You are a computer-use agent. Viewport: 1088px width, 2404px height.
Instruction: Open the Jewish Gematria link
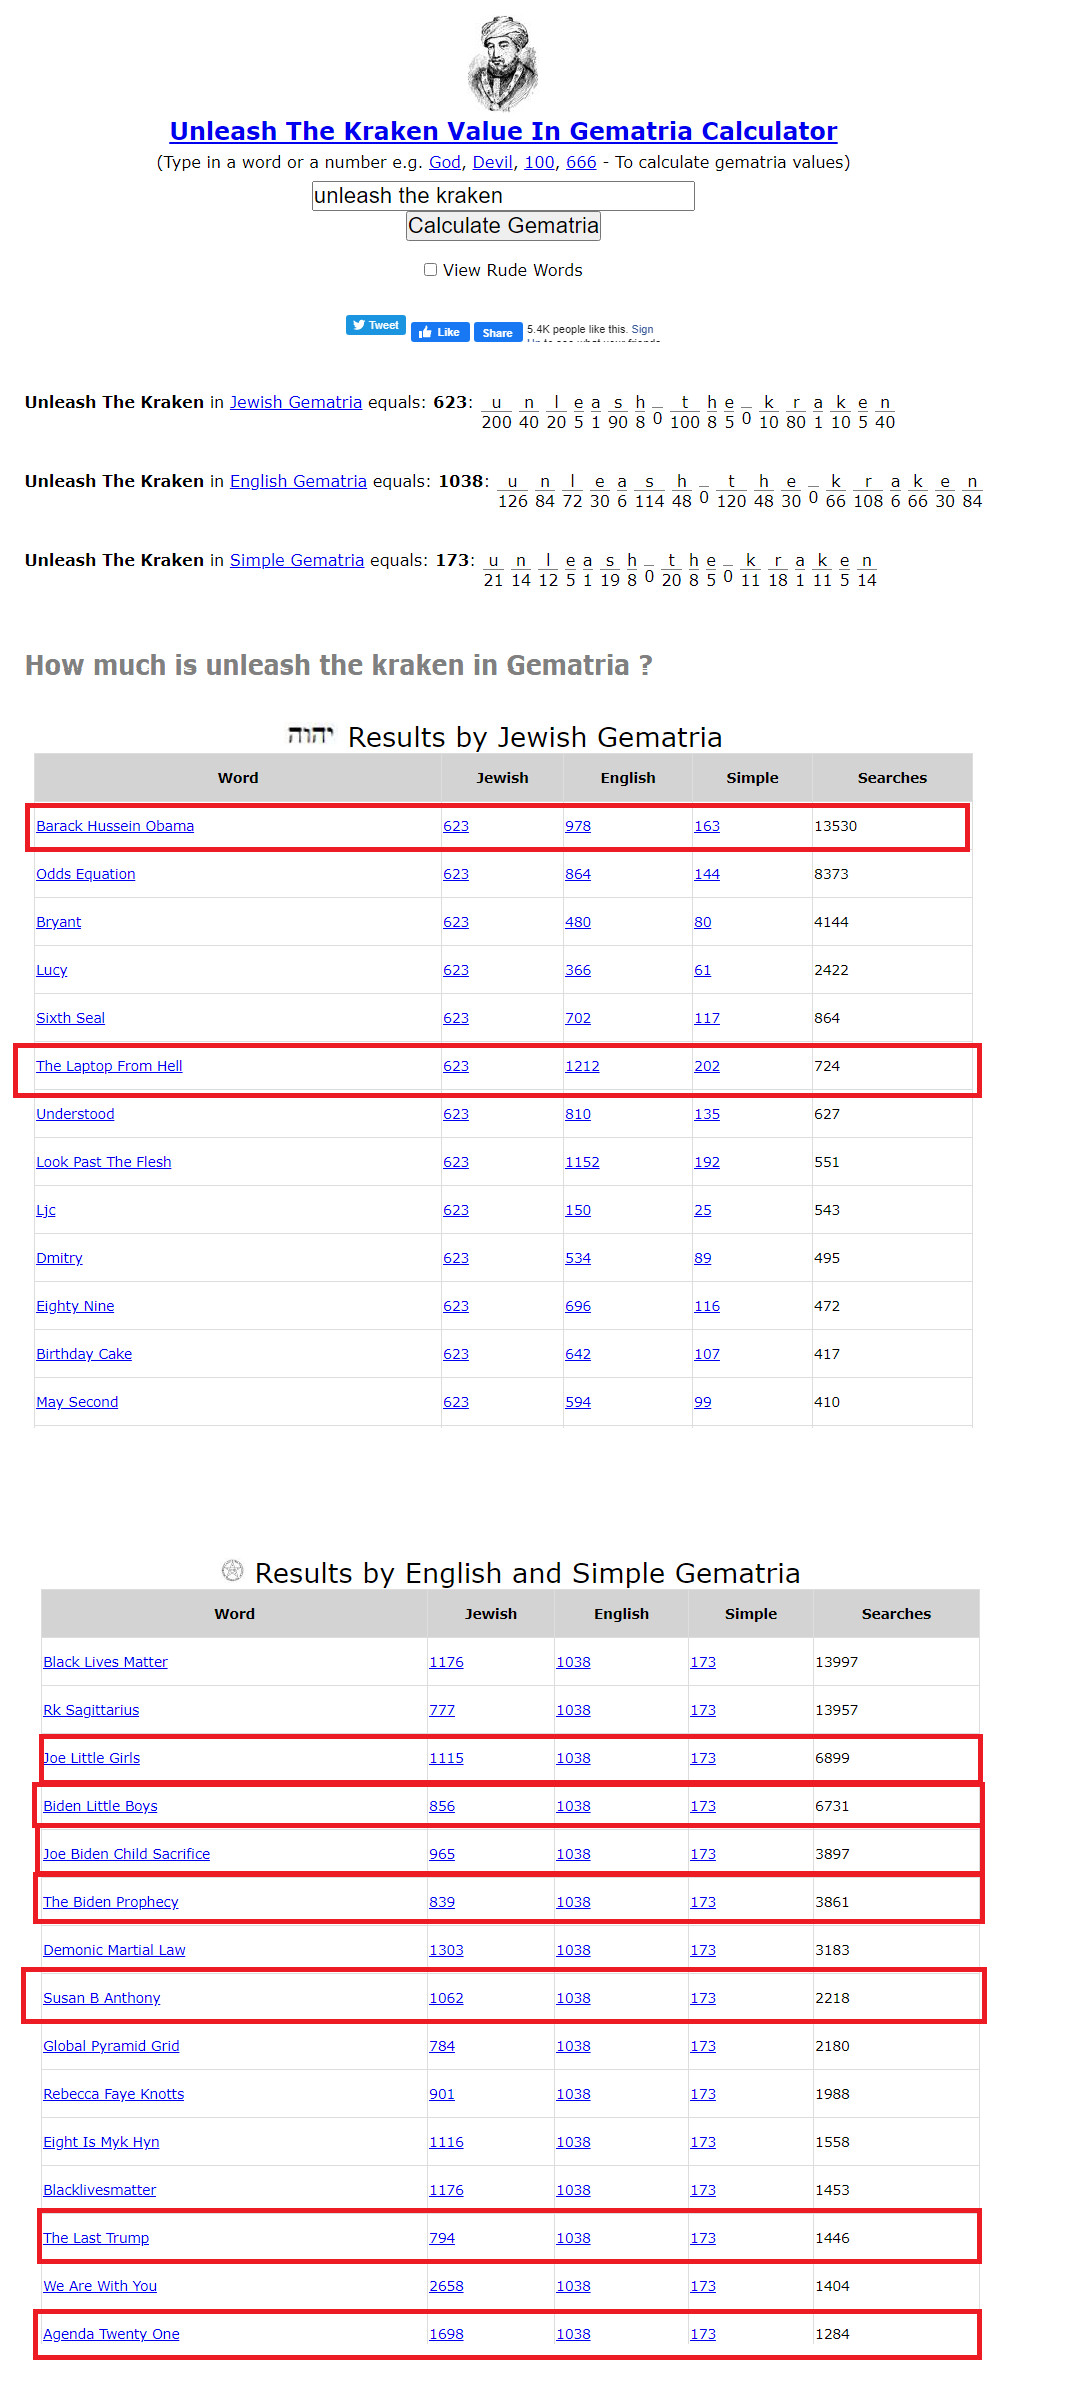296,402
